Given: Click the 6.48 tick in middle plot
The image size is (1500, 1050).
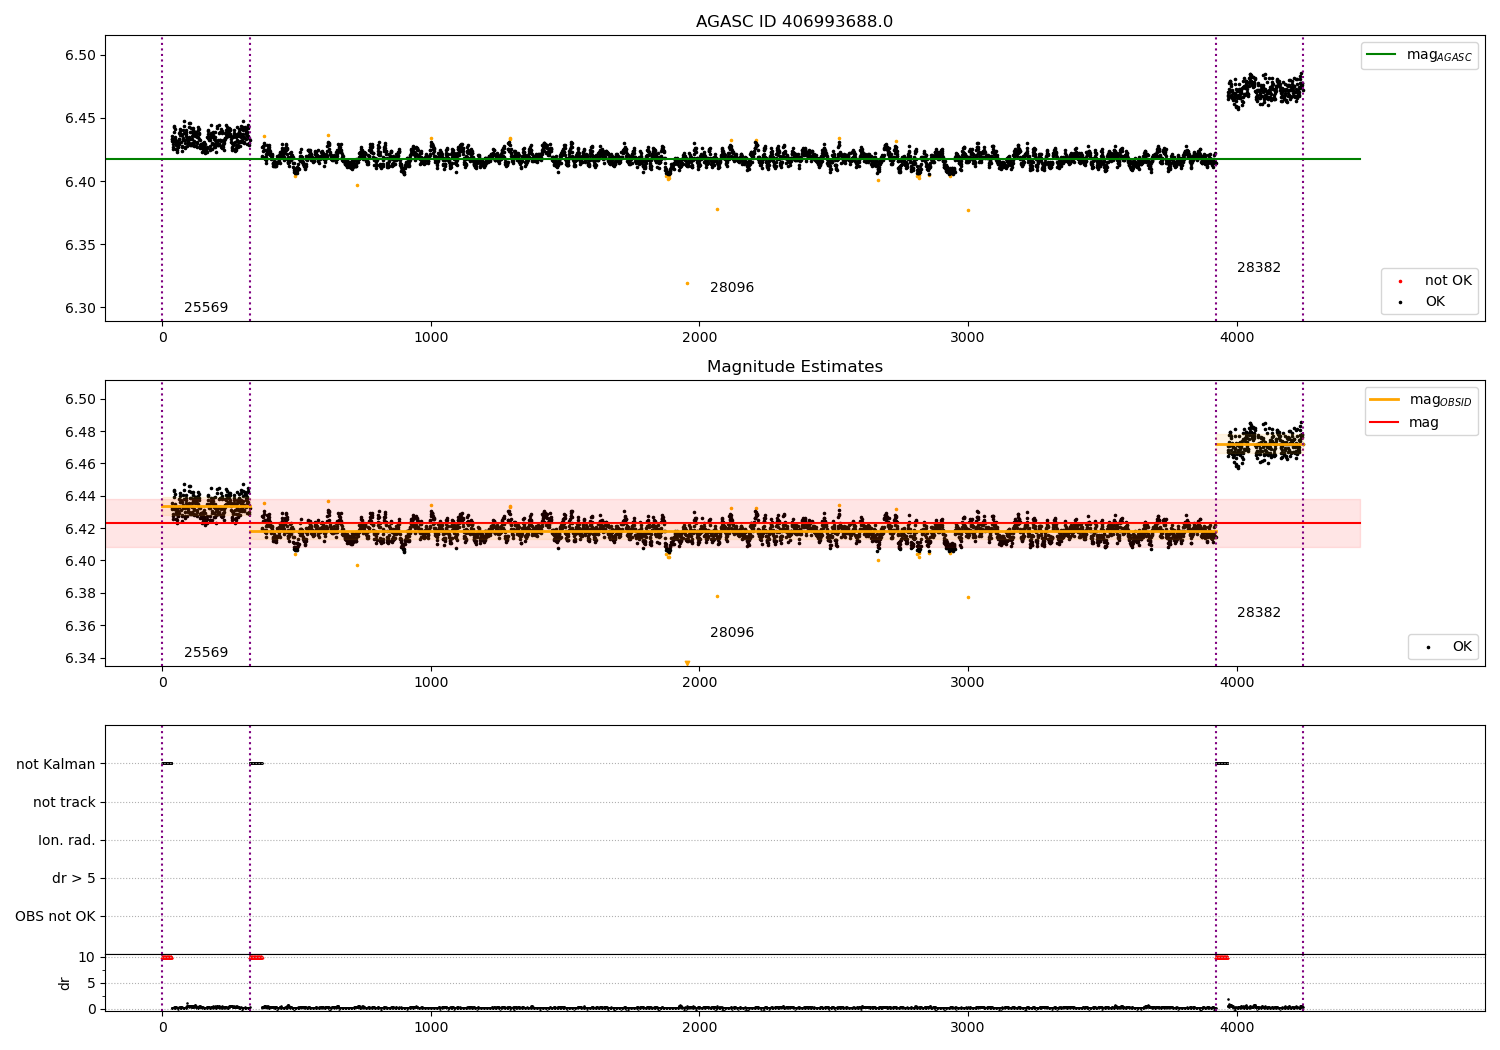Looking at the screenshot, I should point(78,432).
